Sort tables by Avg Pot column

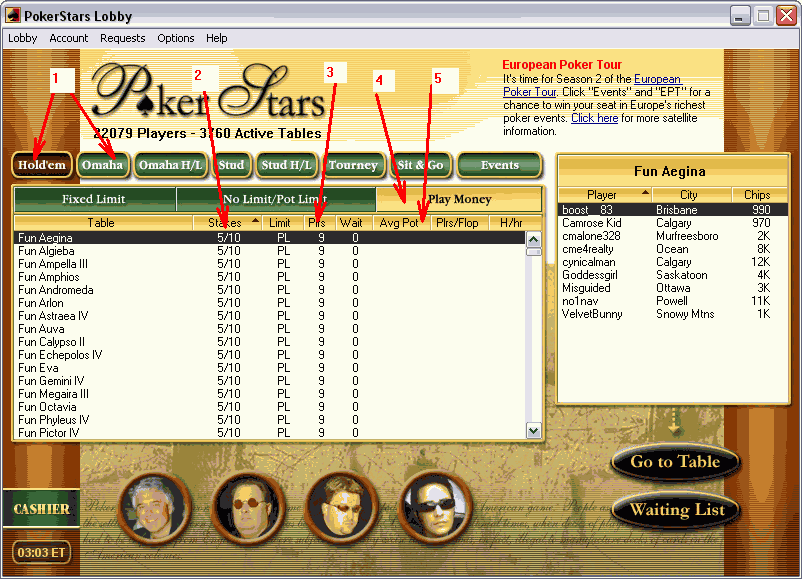coord(402,223)
